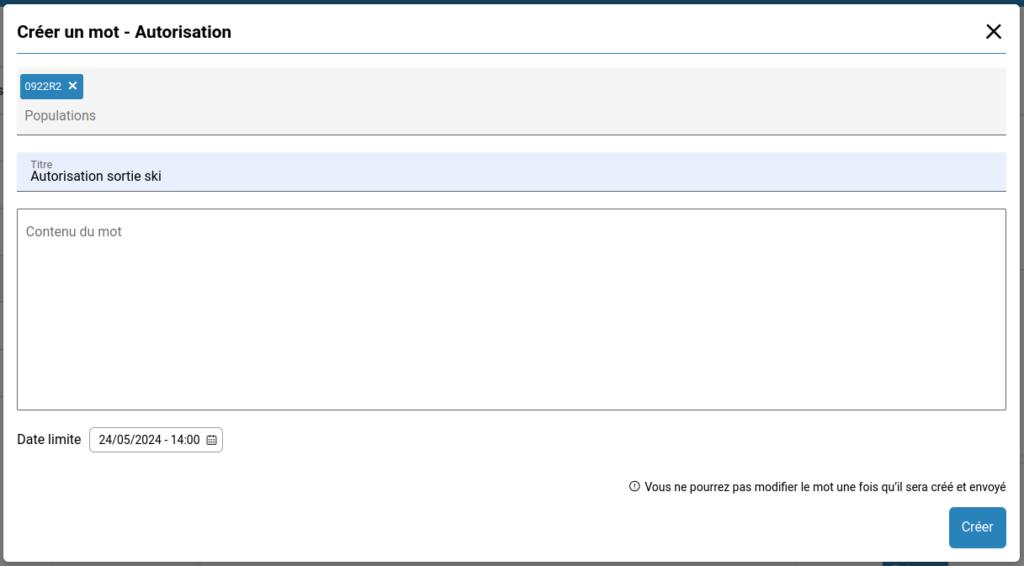Open the Populations selection field
Image resolution: width=1024 pixels, height=566 pixels.
click(500, 116)
